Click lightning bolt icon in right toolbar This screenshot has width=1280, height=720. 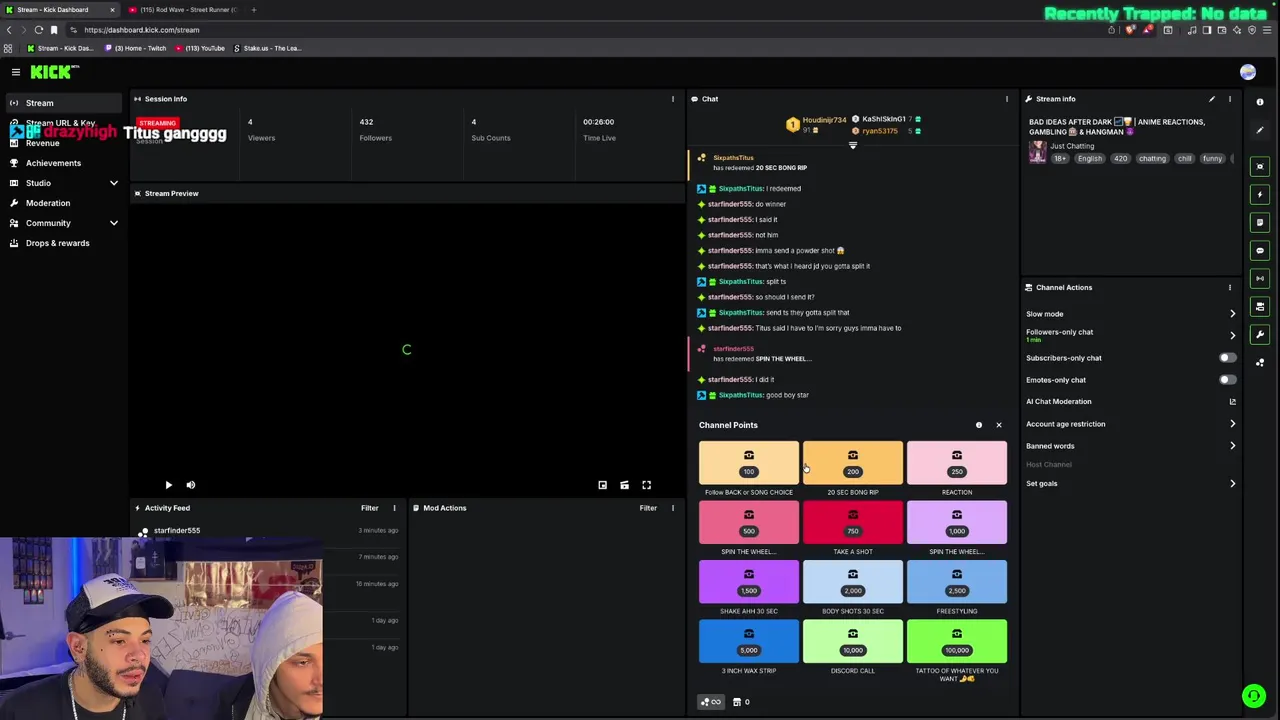1260,194
